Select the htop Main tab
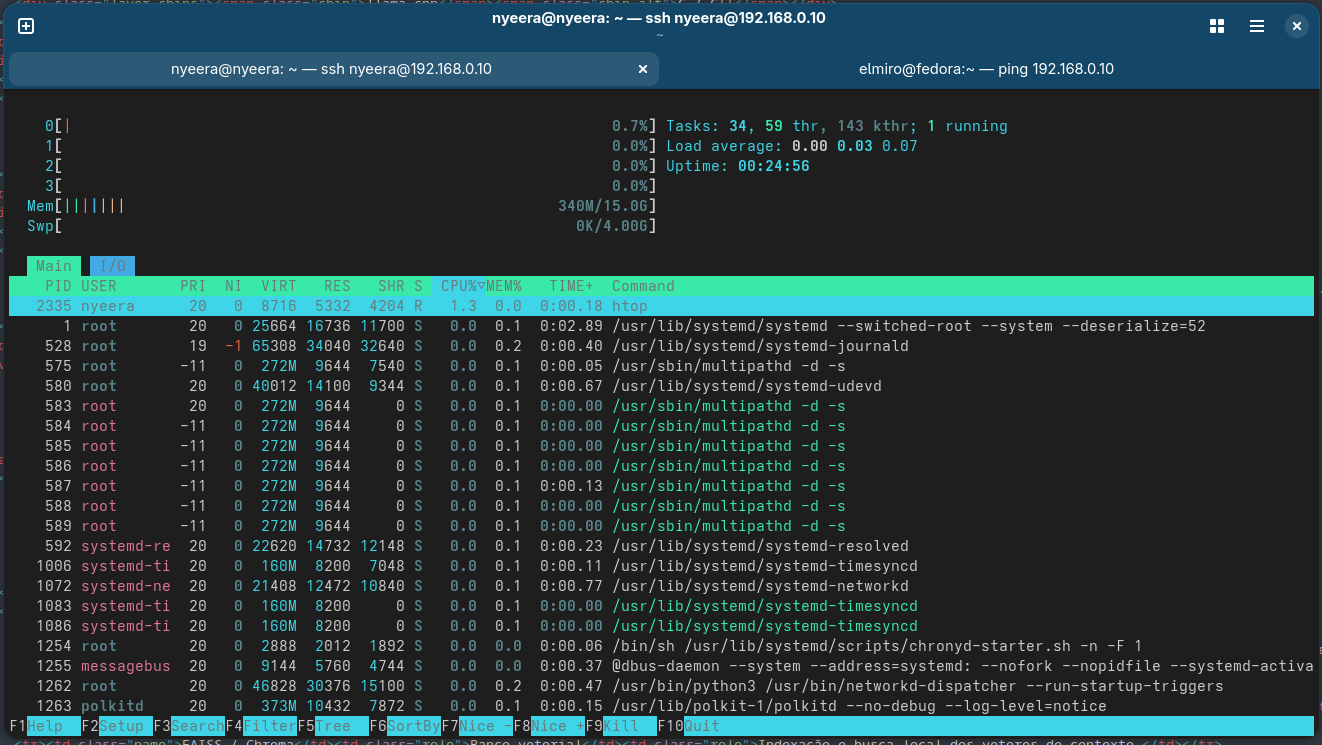This screenshot has width=1322, height=745. click(54, 266)
